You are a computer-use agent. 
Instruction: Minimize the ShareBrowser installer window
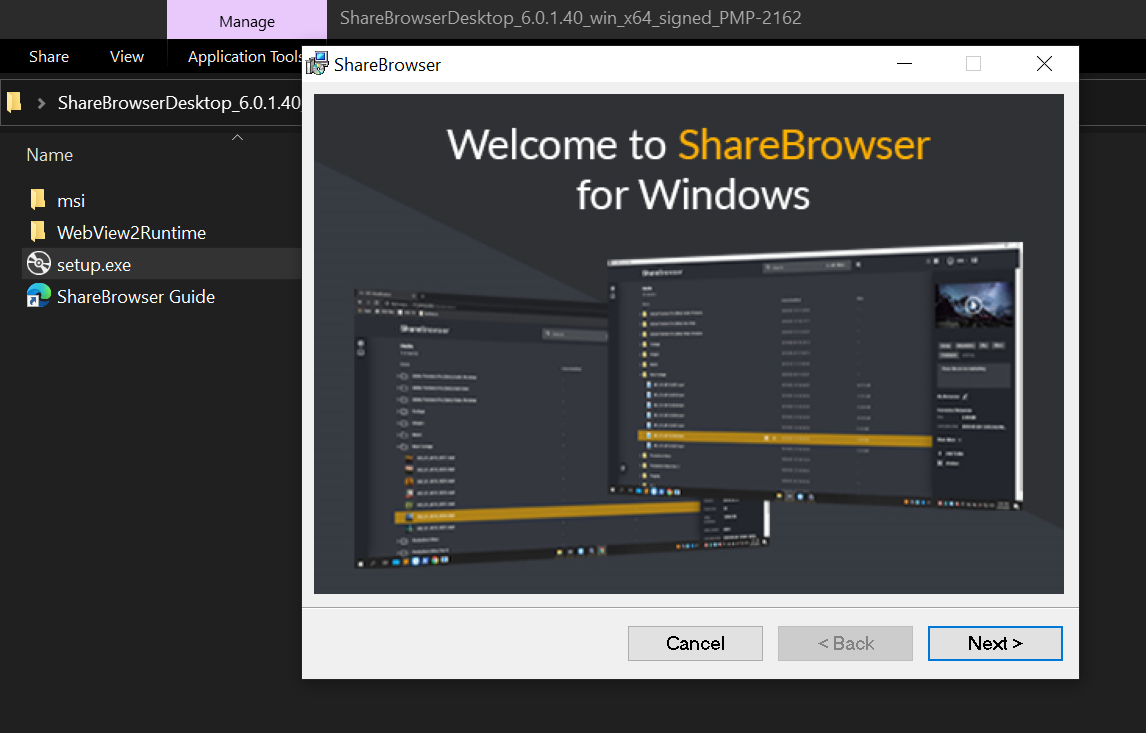[x=904, y=64]
